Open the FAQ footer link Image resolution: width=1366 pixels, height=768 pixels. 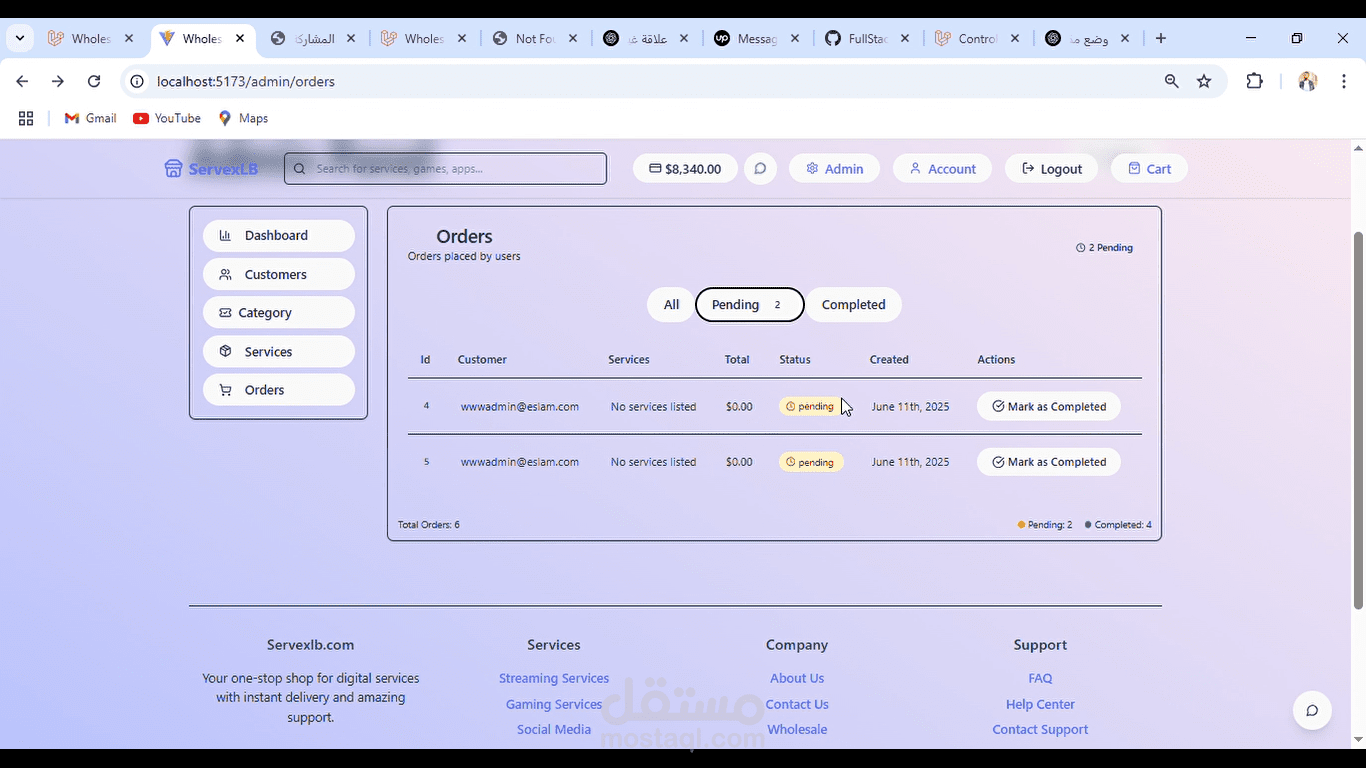(x=1040, y=678)
